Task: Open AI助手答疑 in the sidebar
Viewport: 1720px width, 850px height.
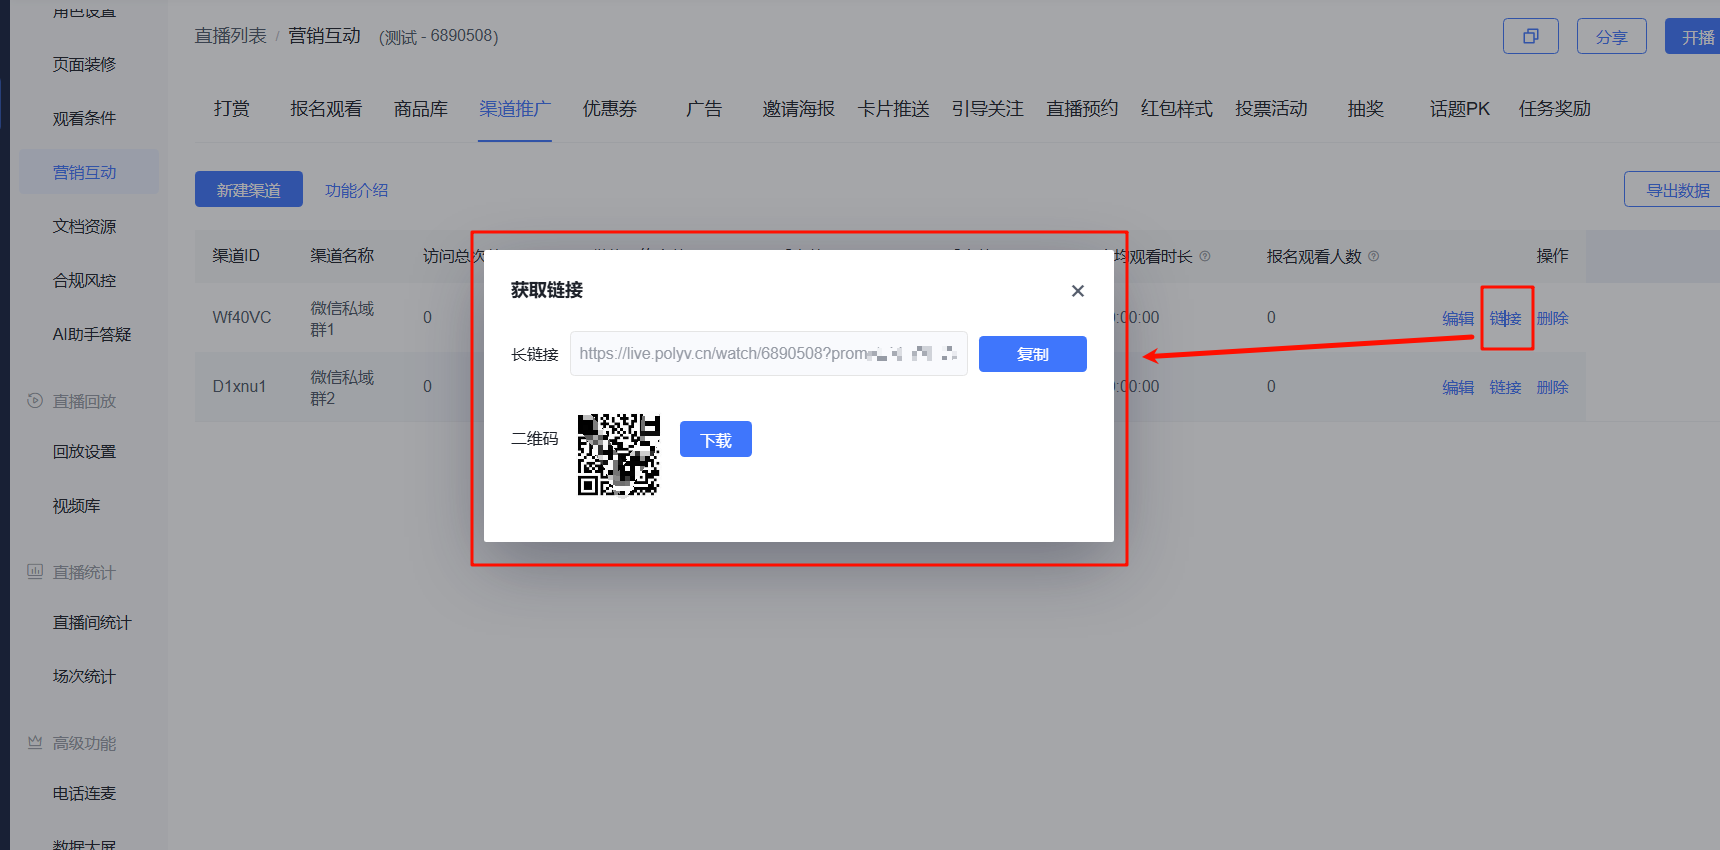Action: tap(92, 334)
